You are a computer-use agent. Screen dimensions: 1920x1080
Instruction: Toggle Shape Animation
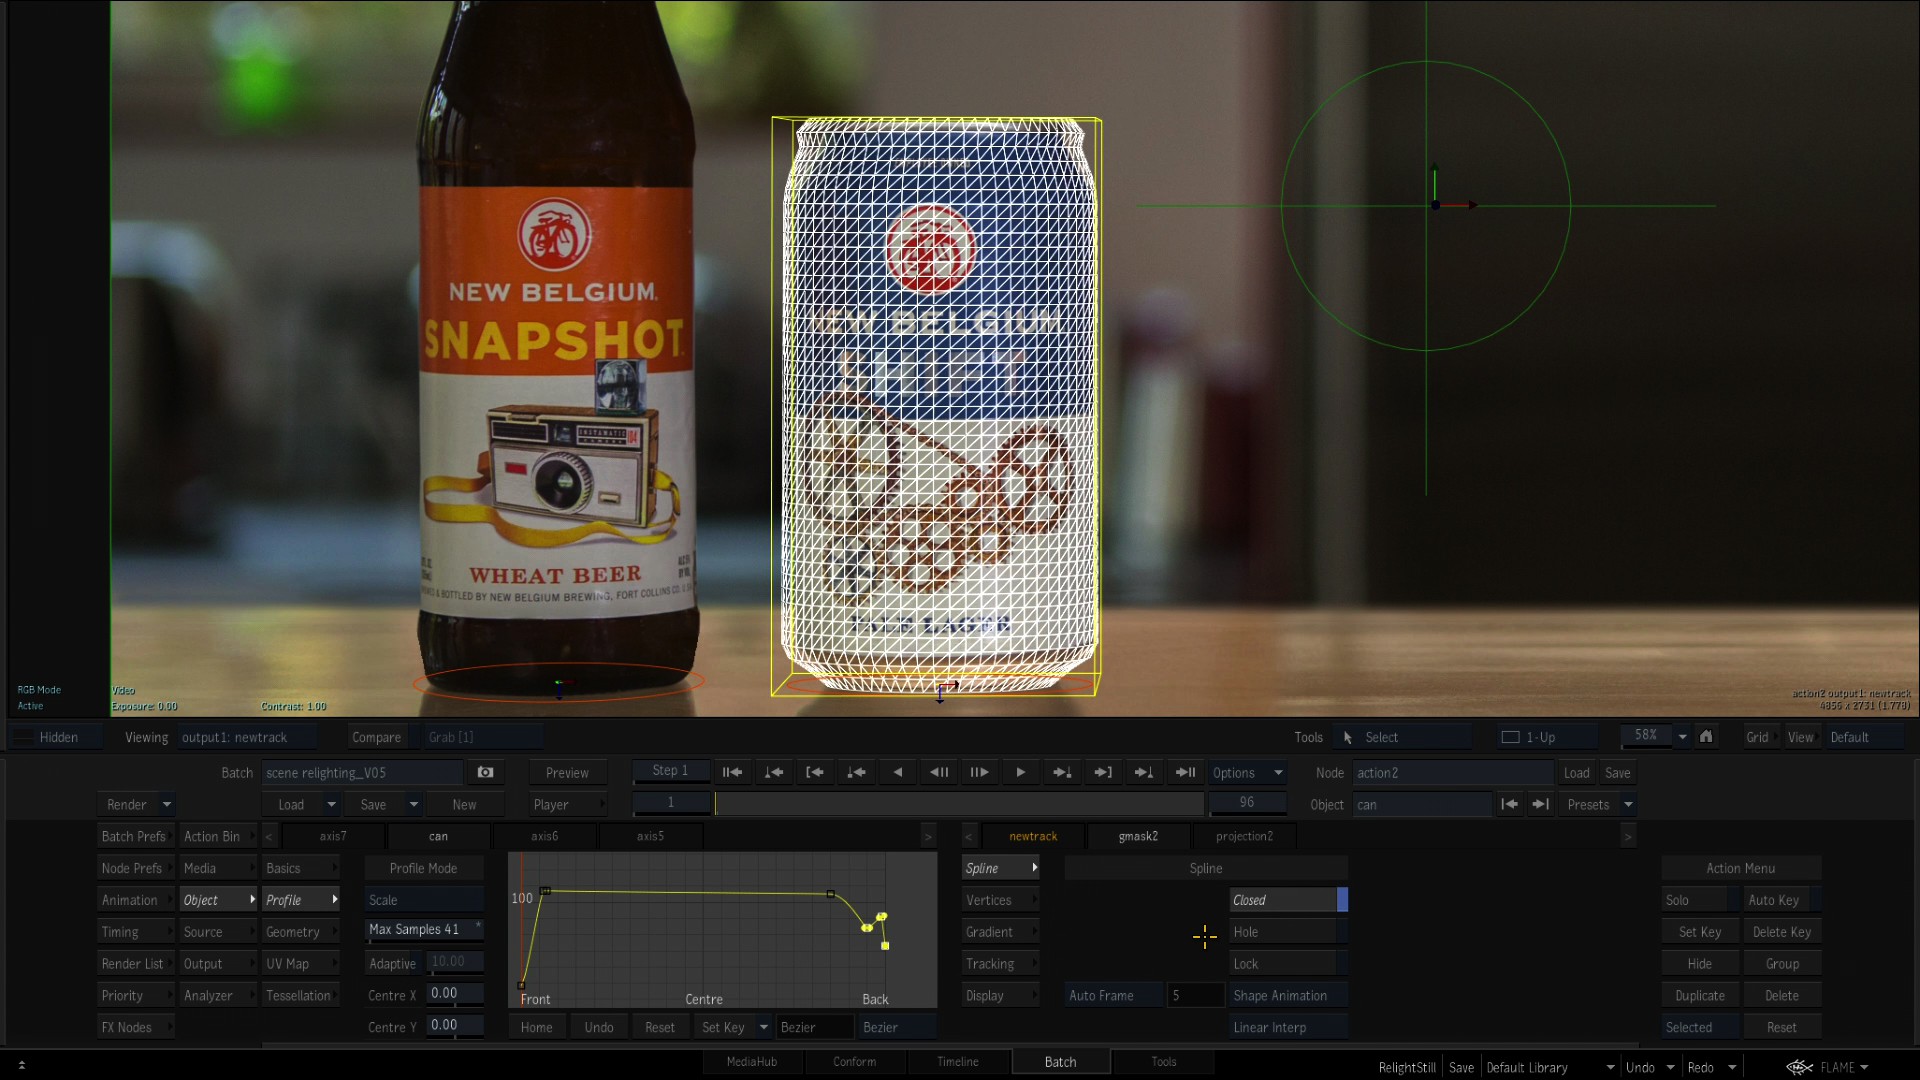point(1288,996)
